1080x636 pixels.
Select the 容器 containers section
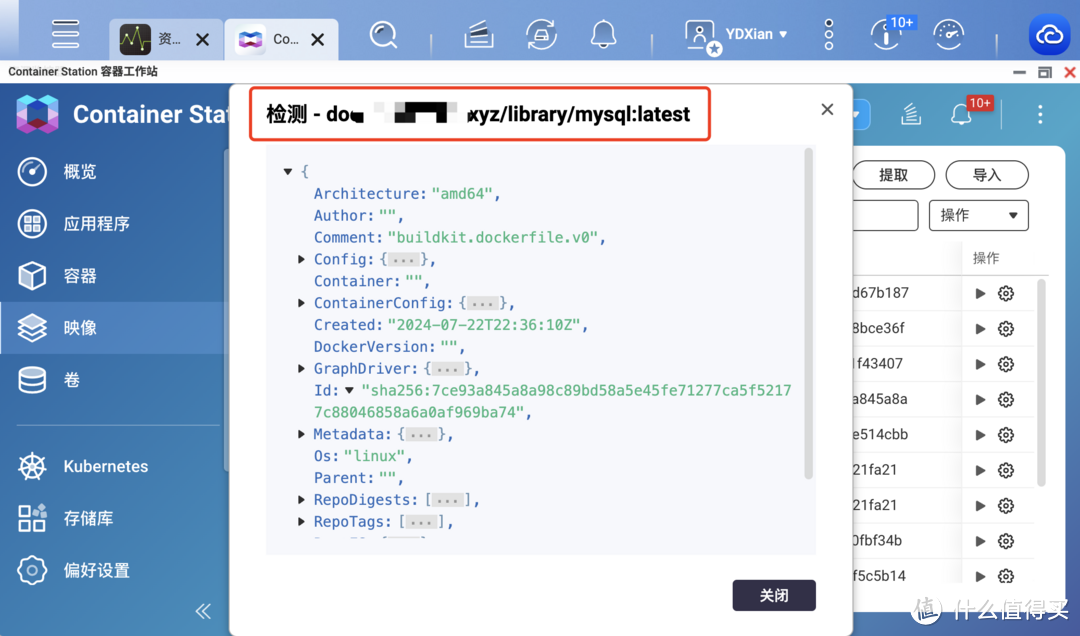(85, 275)
